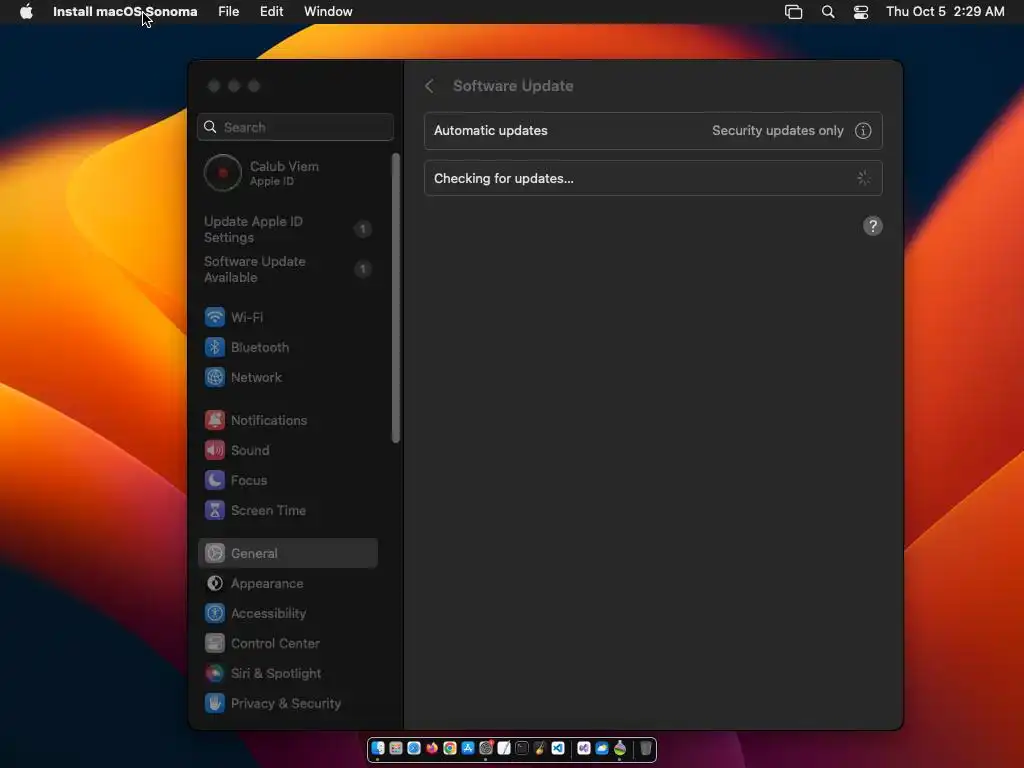Viewport: 1024px width, 768px height.
Task: Click into the settings Search field
Action: point(295,127)
